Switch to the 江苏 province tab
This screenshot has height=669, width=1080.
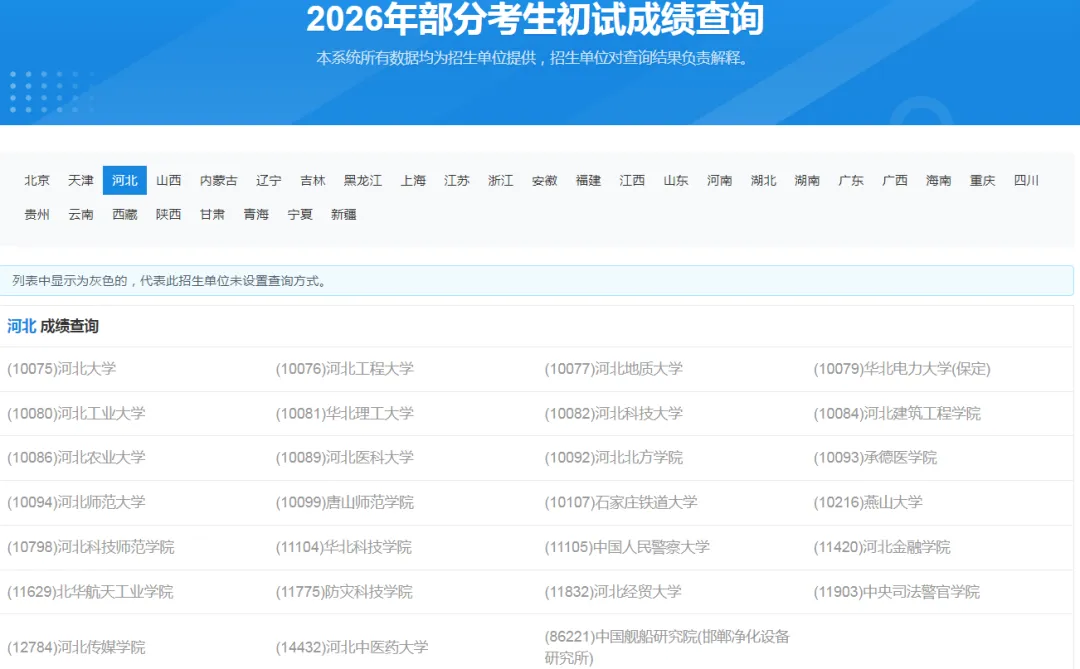click(457, 181)
